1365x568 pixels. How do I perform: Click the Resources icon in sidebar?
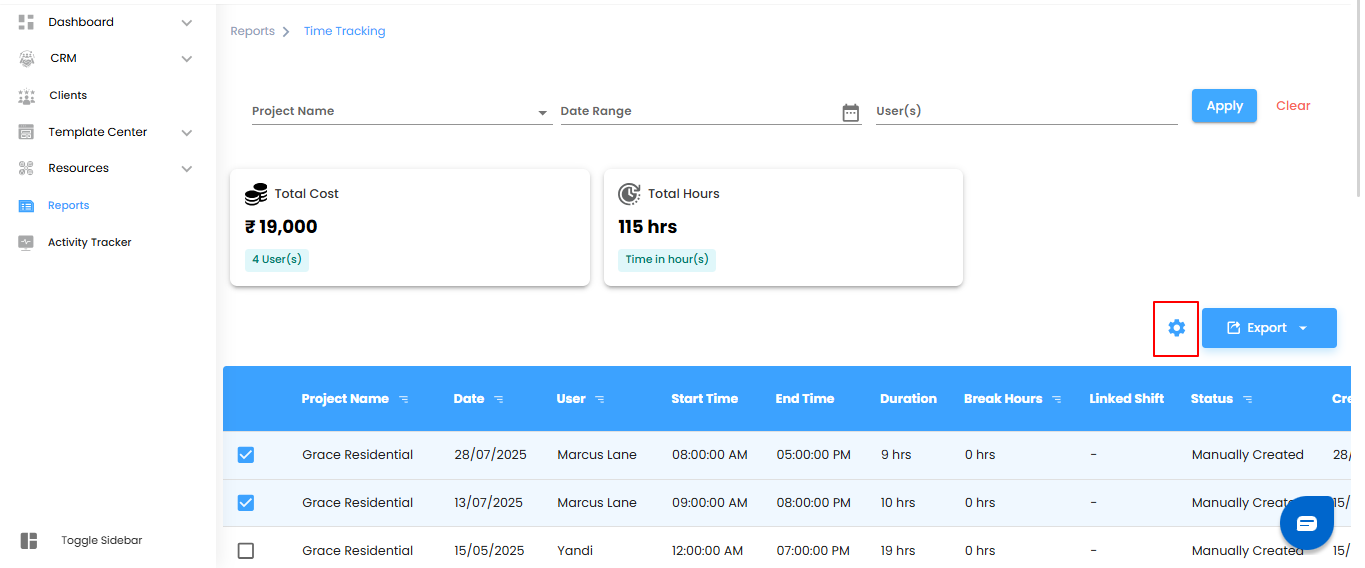(27, 169)
